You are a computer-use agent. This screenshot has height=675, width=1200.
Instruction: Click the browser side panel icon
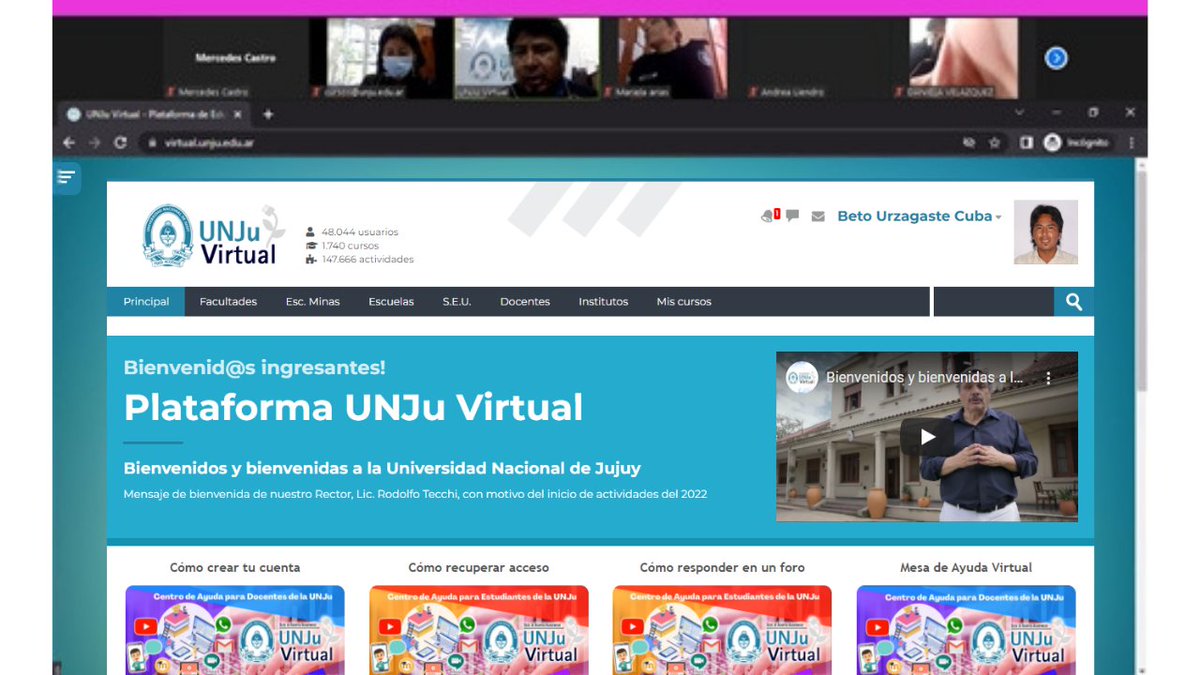pyautogui.click(x=1026, y=143)
